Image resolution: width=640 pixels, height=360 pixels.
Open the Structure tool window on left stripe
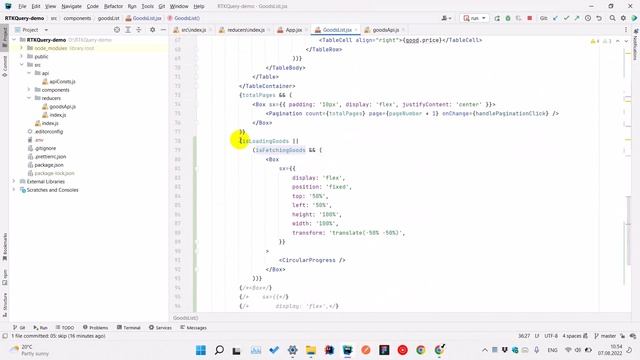4,304
